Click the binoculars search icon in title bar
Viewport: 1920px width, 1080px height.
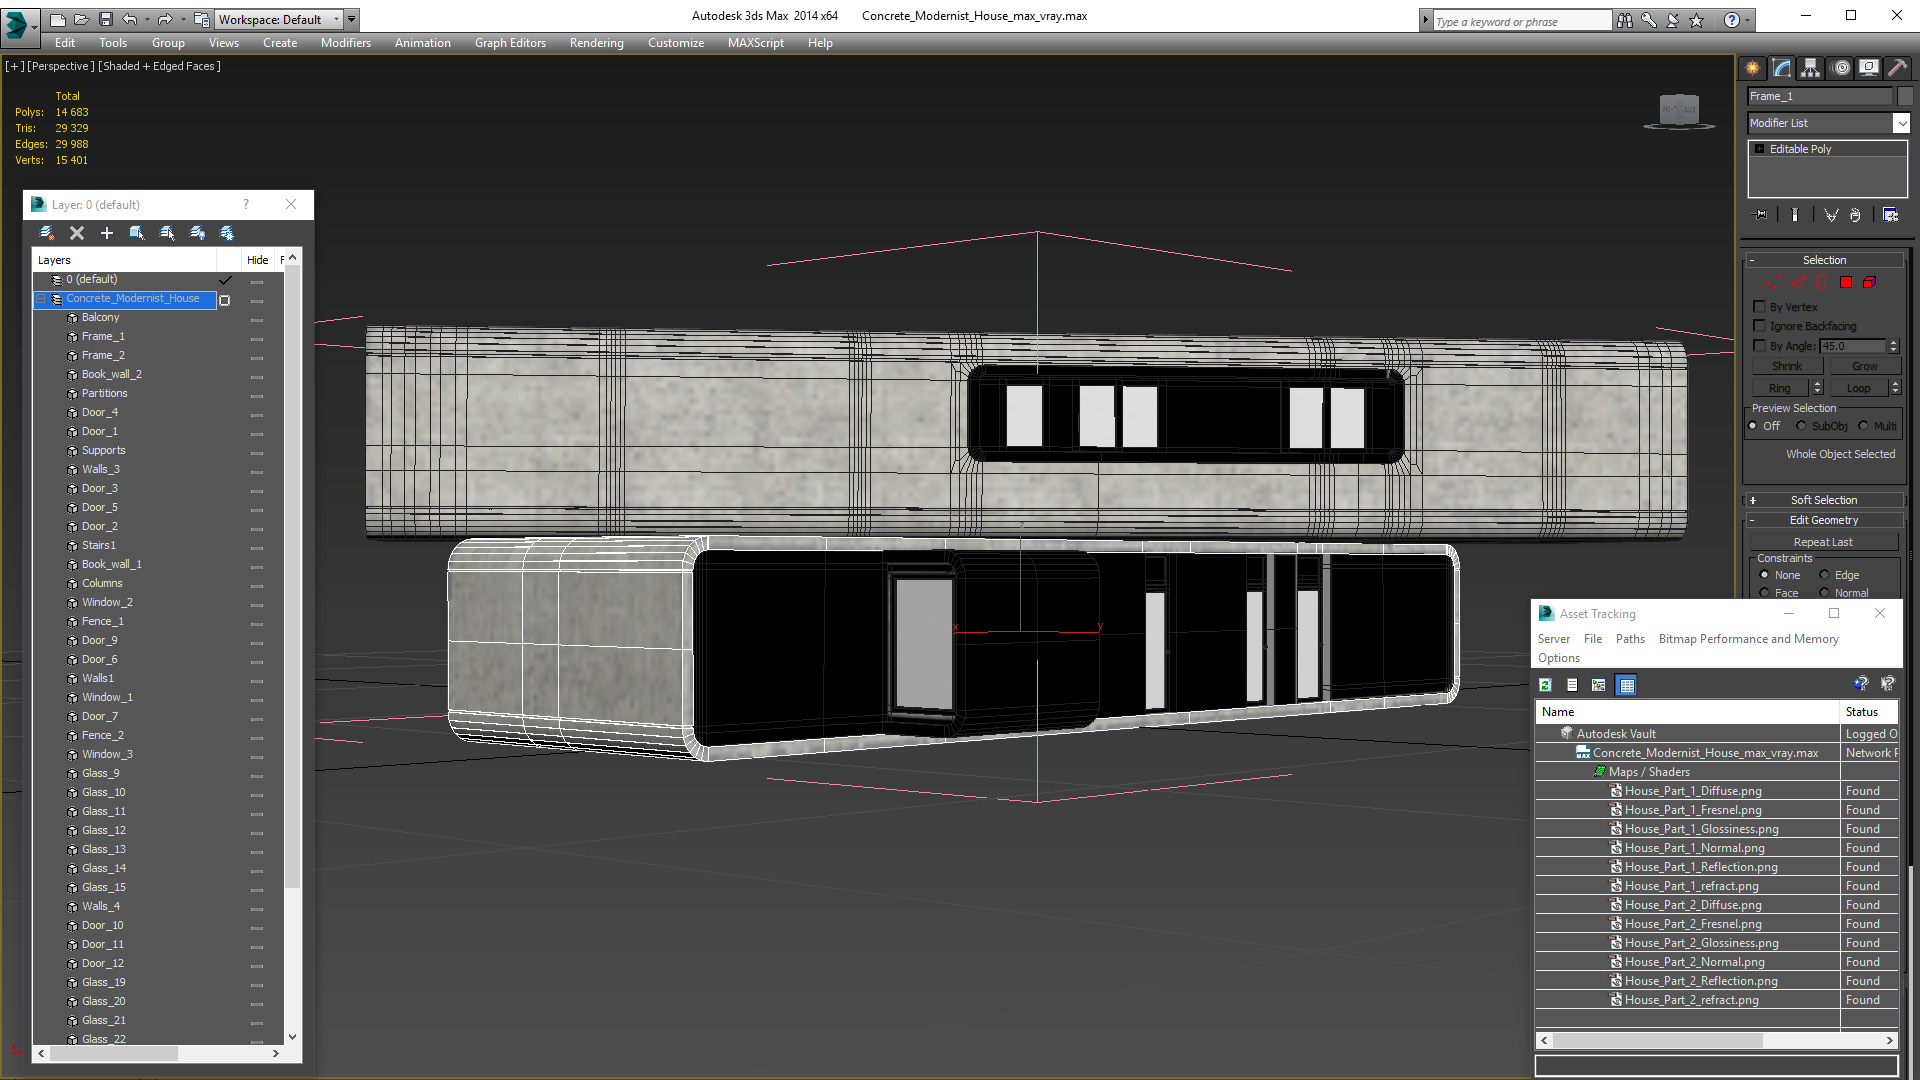tap(1625, 20)
